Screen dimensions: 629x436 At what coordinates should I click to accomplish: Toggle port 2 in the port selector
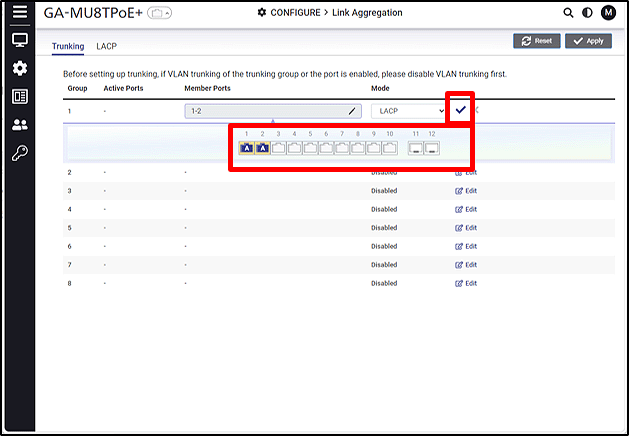tap(262, 148)
